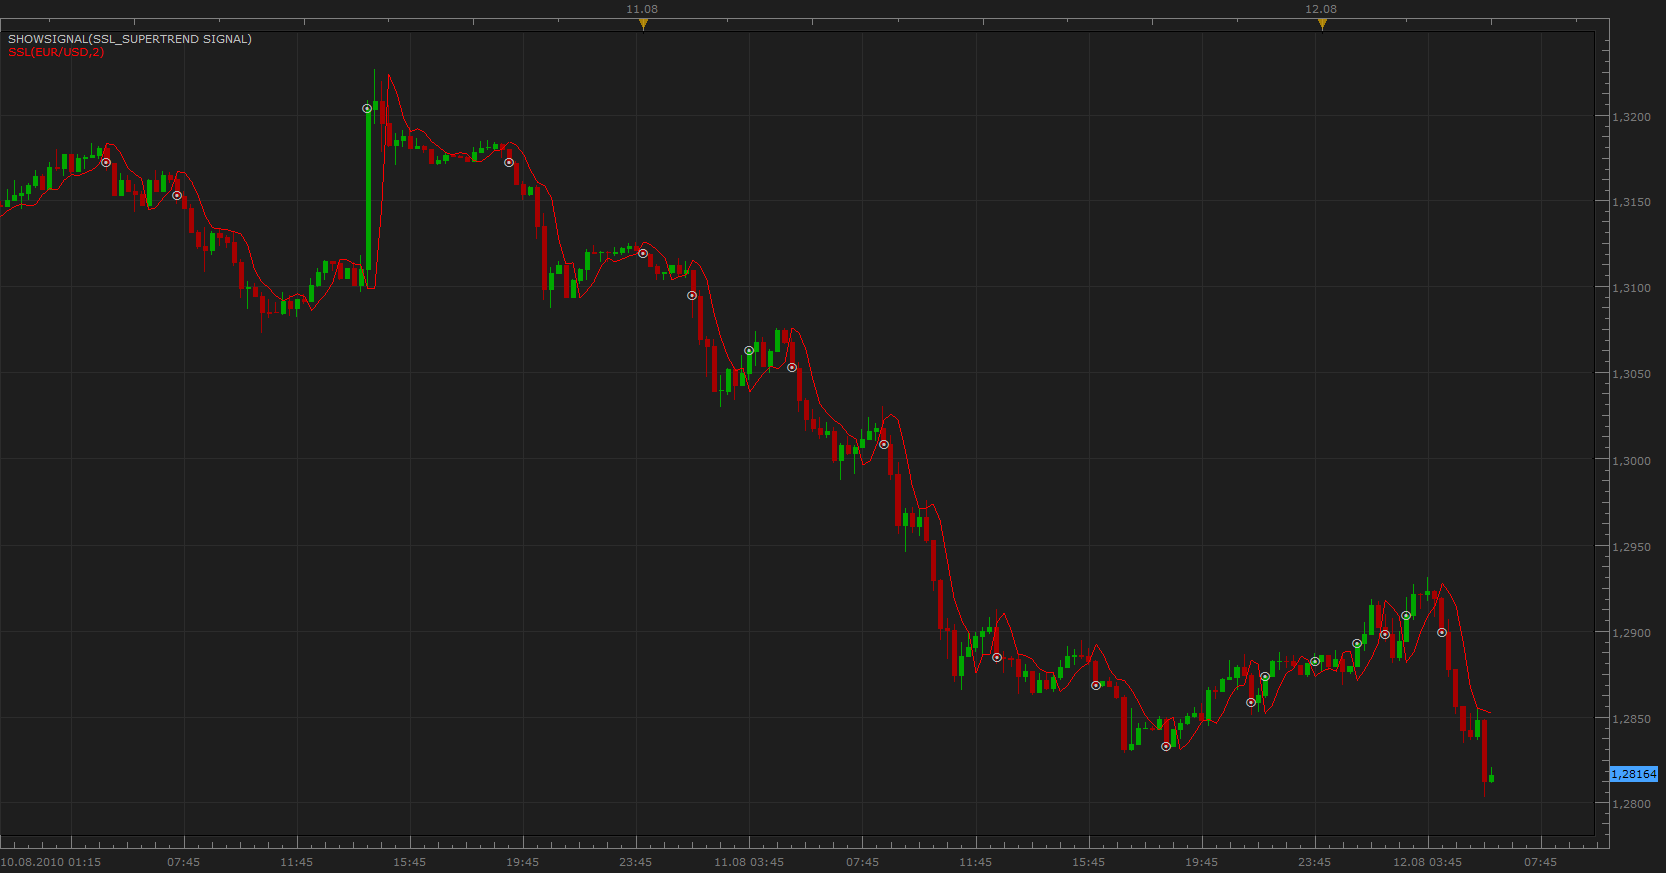
Task: Click the orange 12.08 day marker triangle
Action: click(1322, 25)
